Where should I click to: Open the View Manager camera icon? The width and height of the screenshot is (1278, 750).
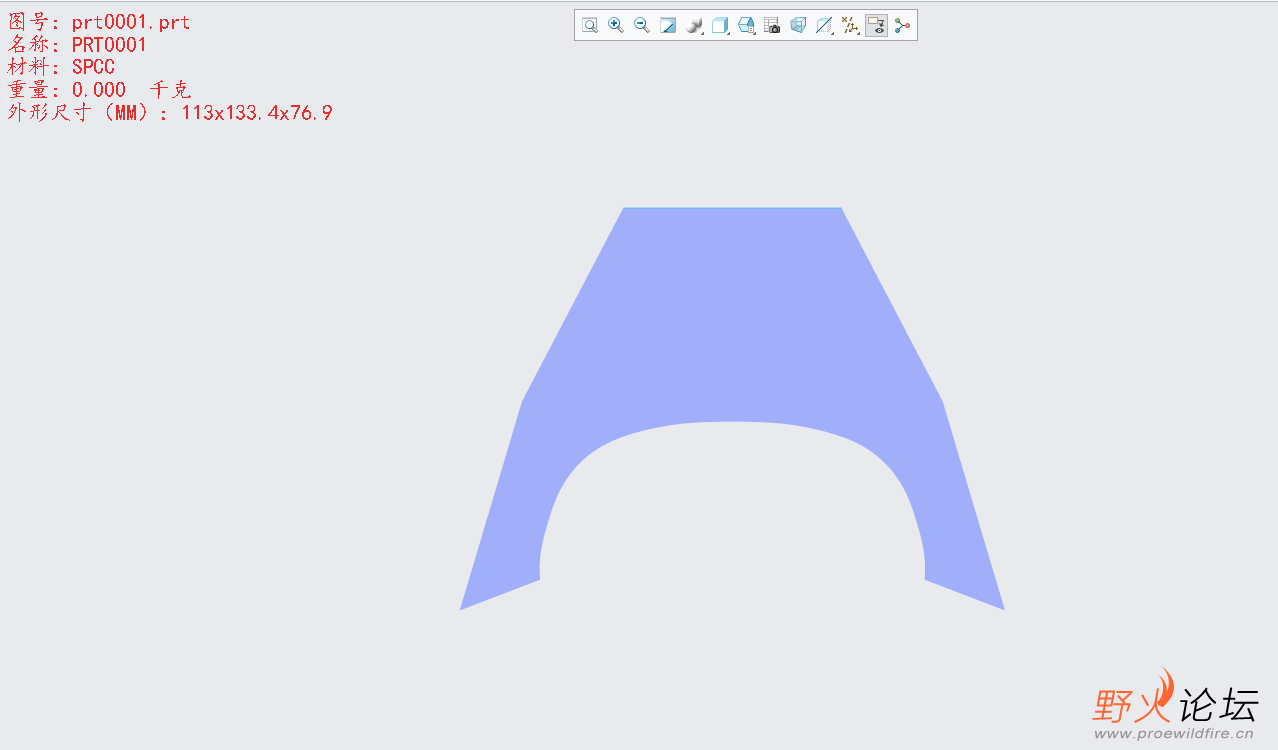(772, 26)
